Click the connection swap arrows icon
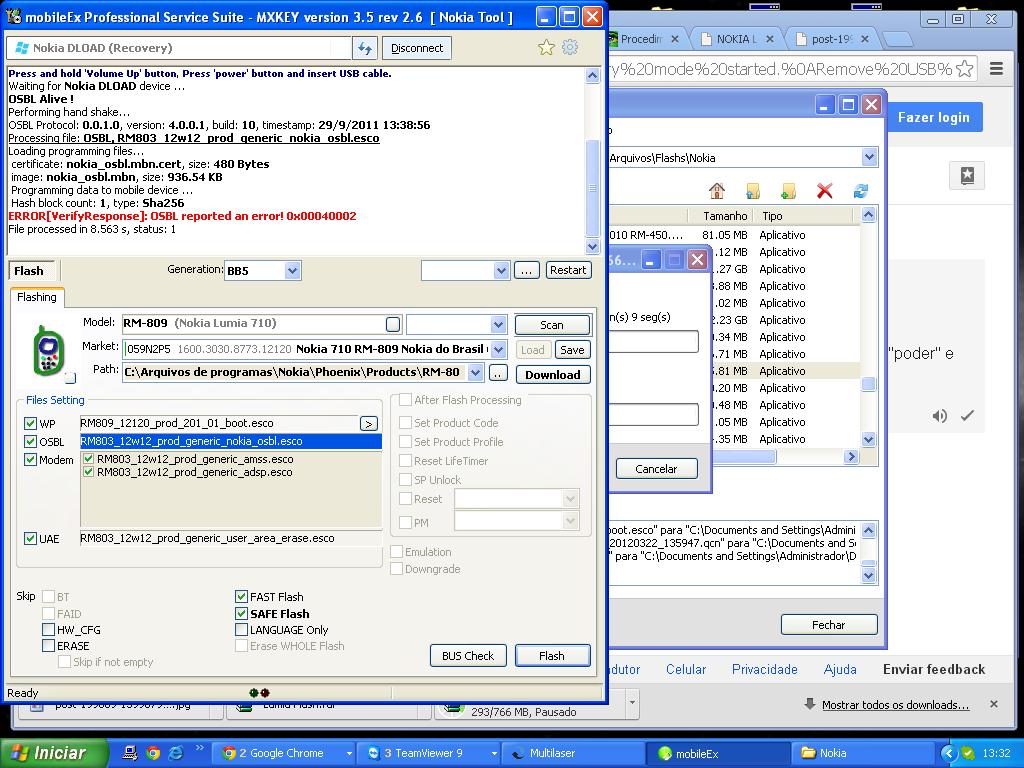 (365, 48)
